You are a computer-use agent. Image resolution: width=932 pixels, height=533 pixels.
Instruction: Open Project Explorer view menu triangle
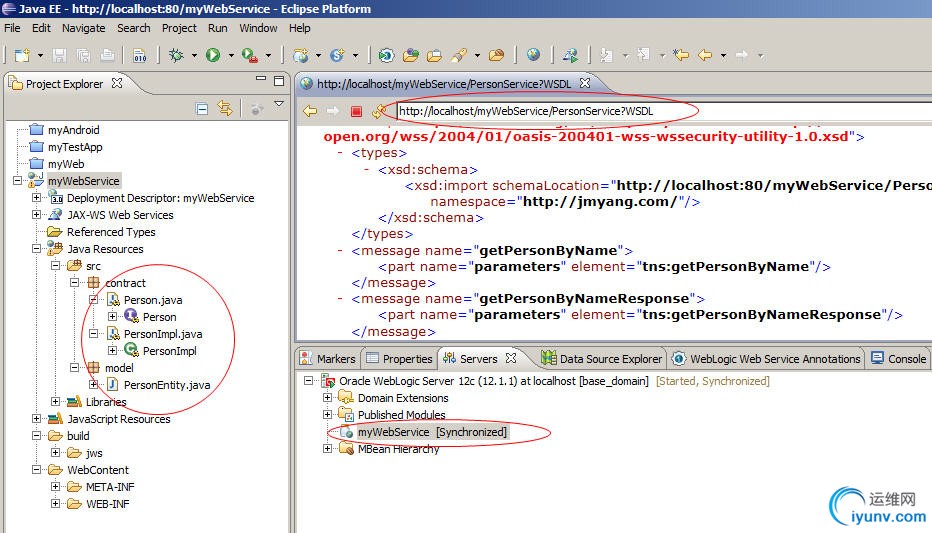pyautogui.click(x=279, y=104)
